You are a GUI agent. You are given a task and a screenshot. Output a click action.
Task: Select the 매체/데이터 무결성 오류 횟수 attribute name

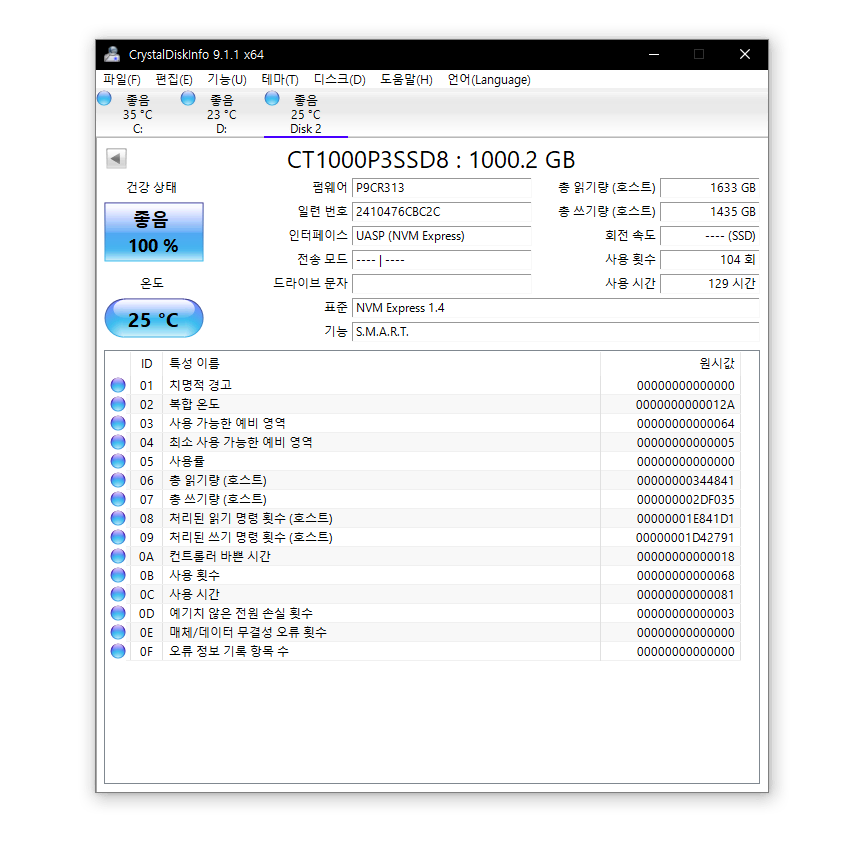point(248,632)
